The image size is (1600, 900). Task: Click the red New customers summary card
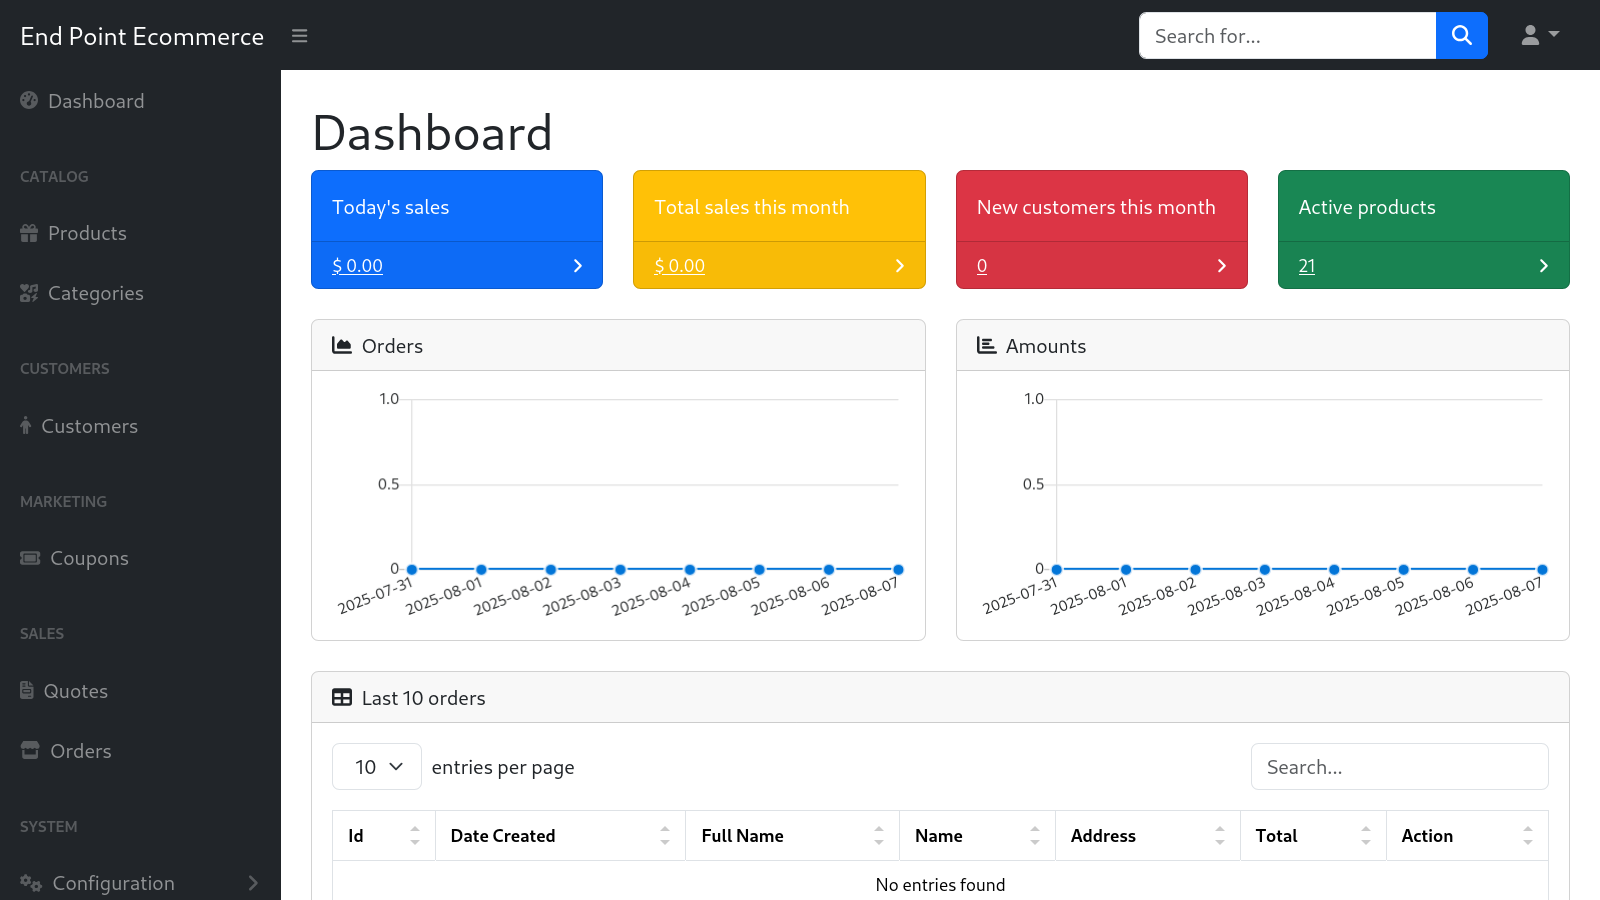pos(1101,207)
